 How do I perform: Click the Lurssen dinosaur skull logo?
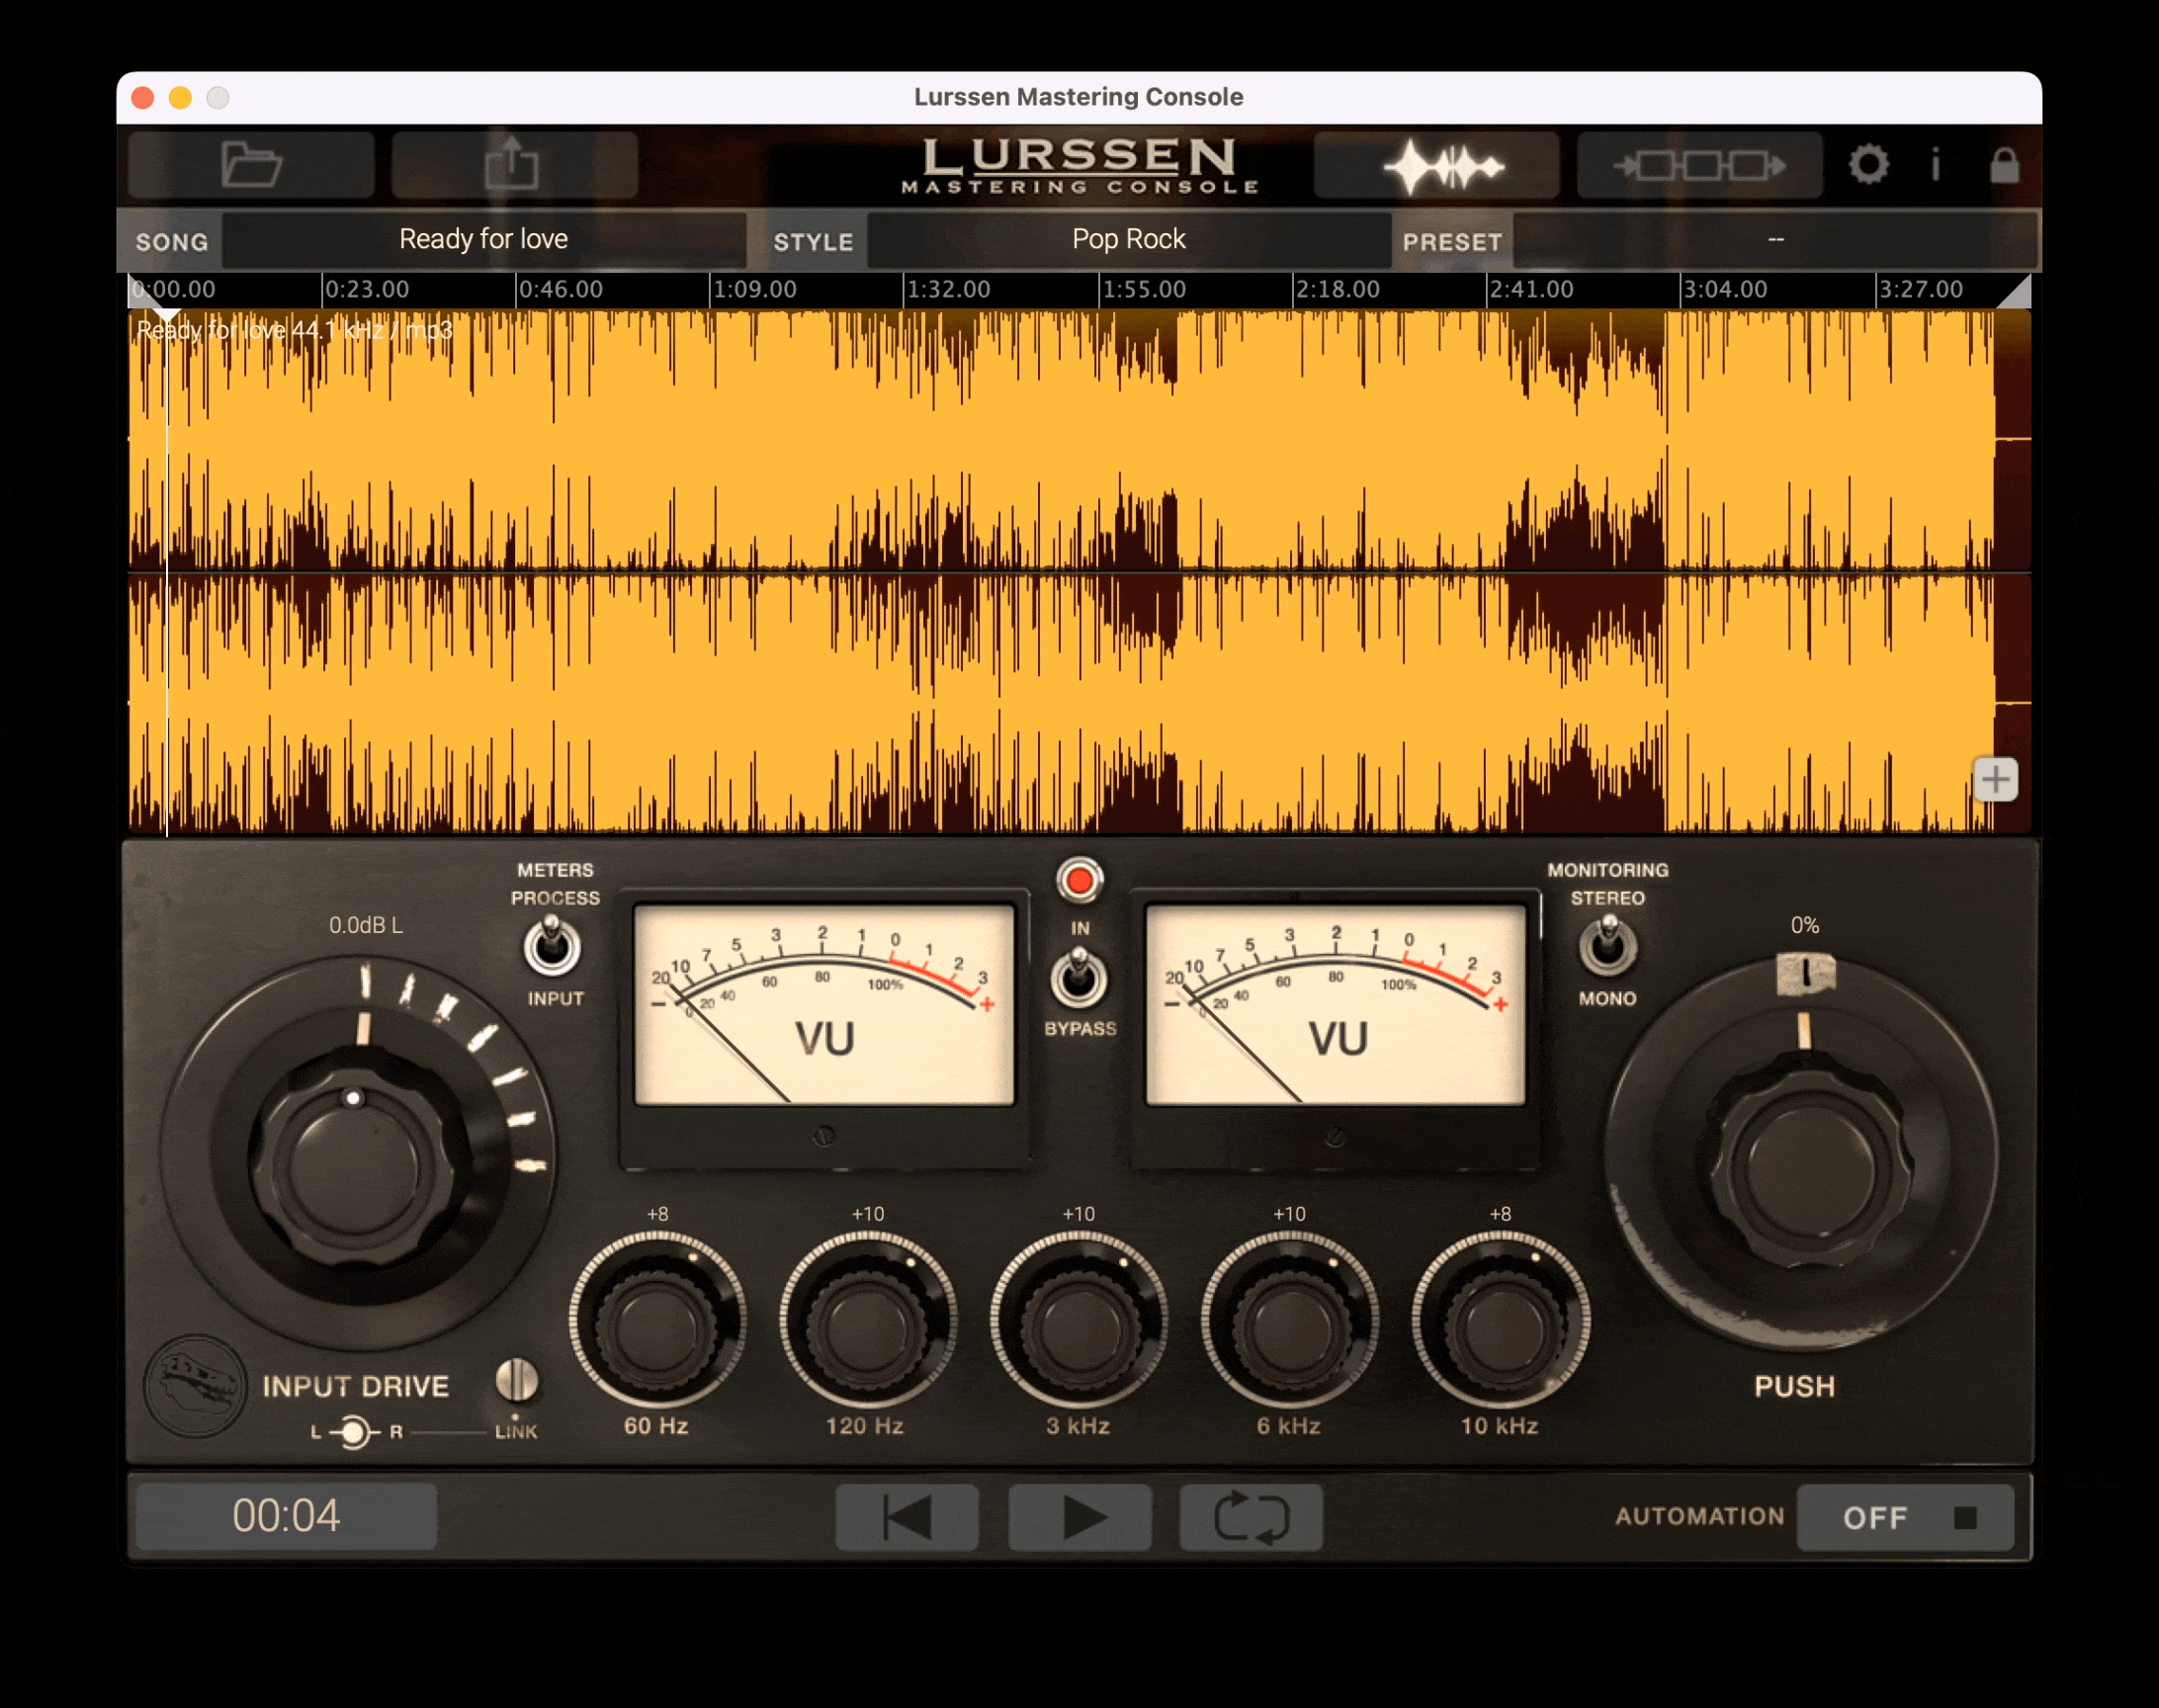pos(194,1385)
